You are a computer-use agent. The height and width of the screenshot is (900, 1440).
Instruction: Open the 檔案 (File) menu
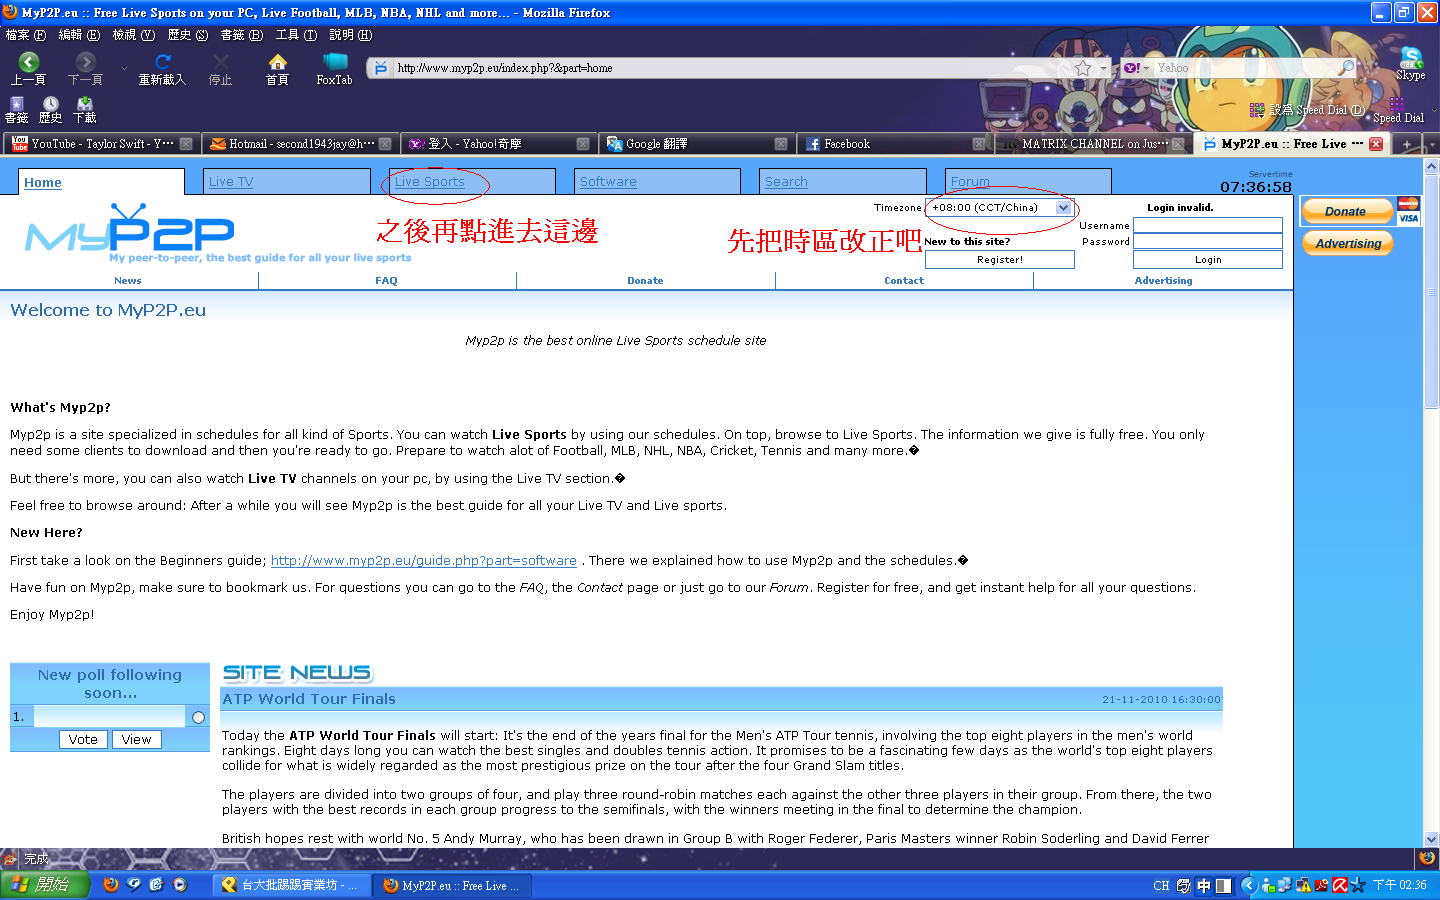point(25,35)
